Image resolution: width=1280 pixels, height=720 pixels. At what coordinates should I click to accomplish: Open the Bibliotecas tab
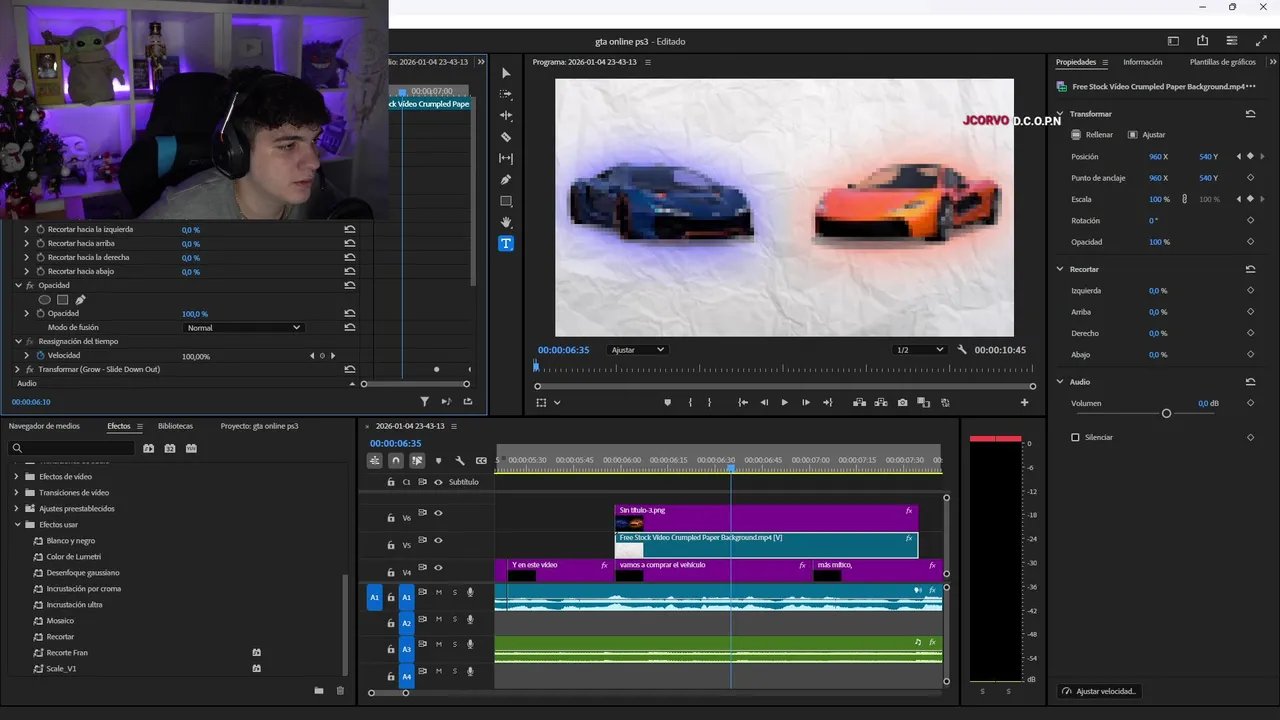175,426
